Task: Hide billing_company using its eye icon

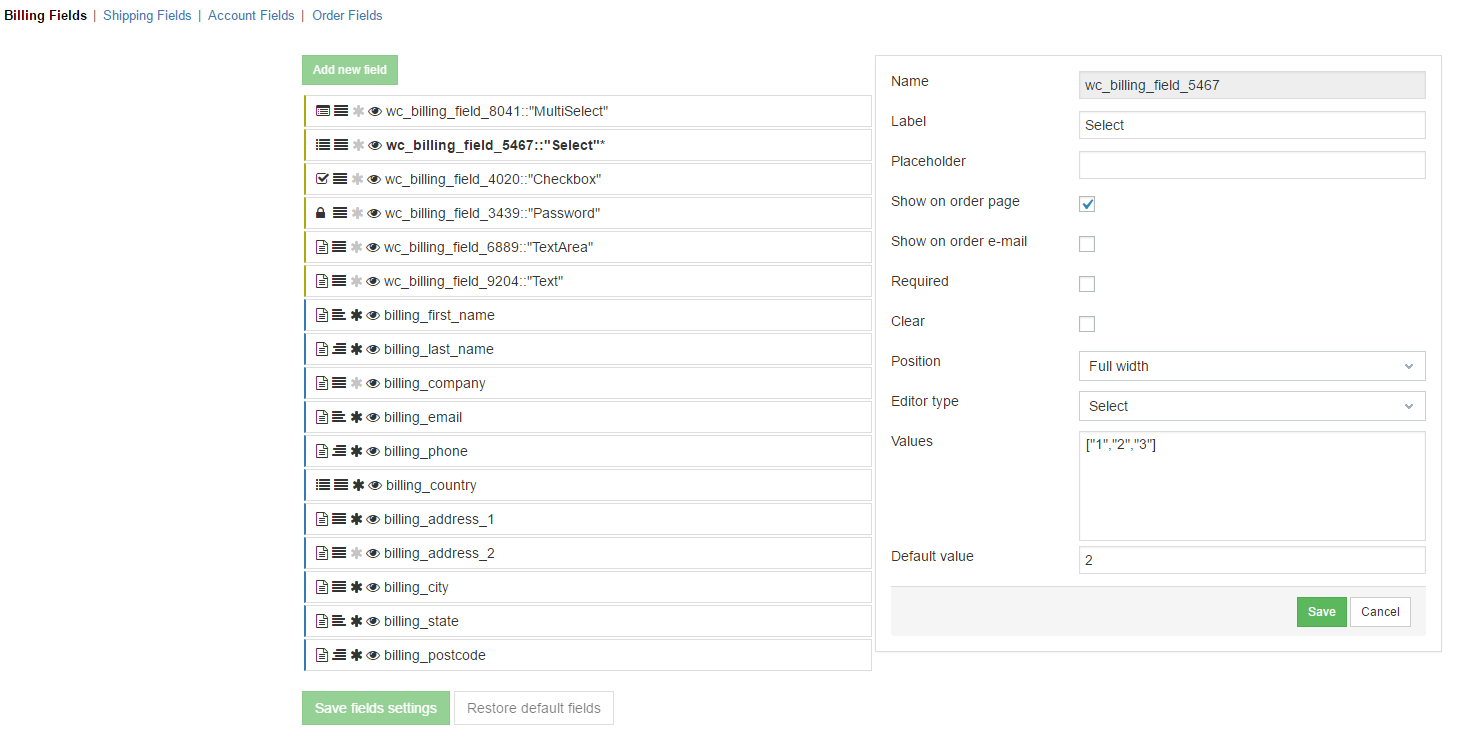Action: point(373,383)
